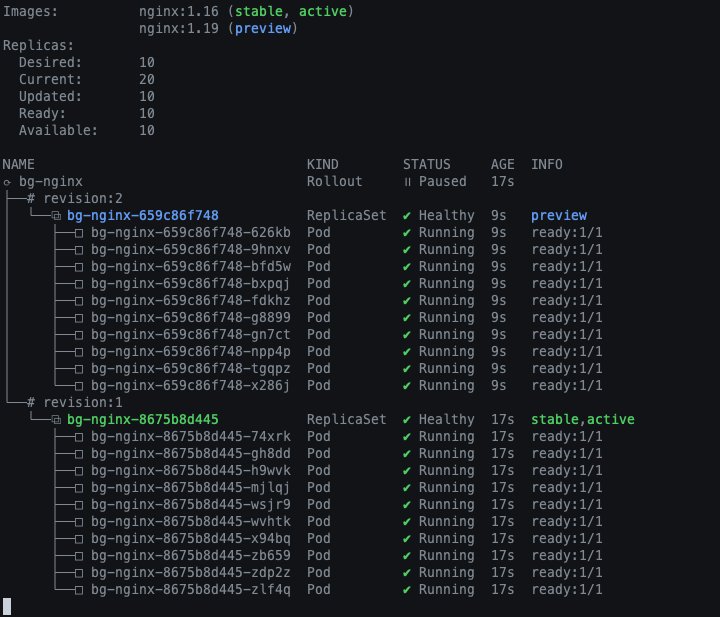Viewport: 720px width, 617px height.
Task: Click the ReplicaSet icon beside bg-nginx-659c86f748
Action: [56, 215]
